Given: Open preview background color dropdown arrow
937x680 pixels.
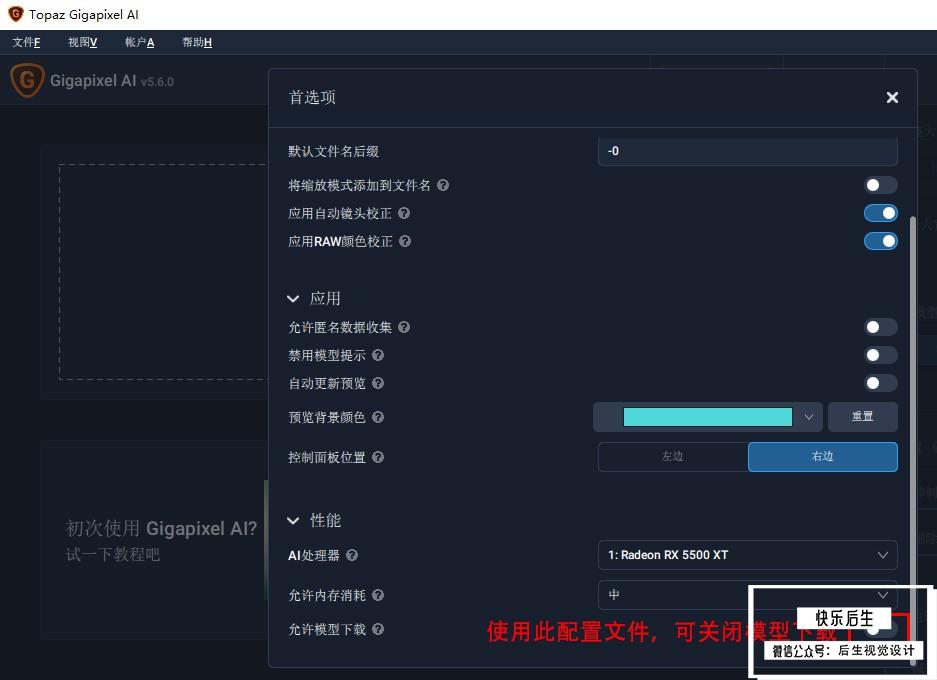Looking at the screenshot, I should click(809, 417).
